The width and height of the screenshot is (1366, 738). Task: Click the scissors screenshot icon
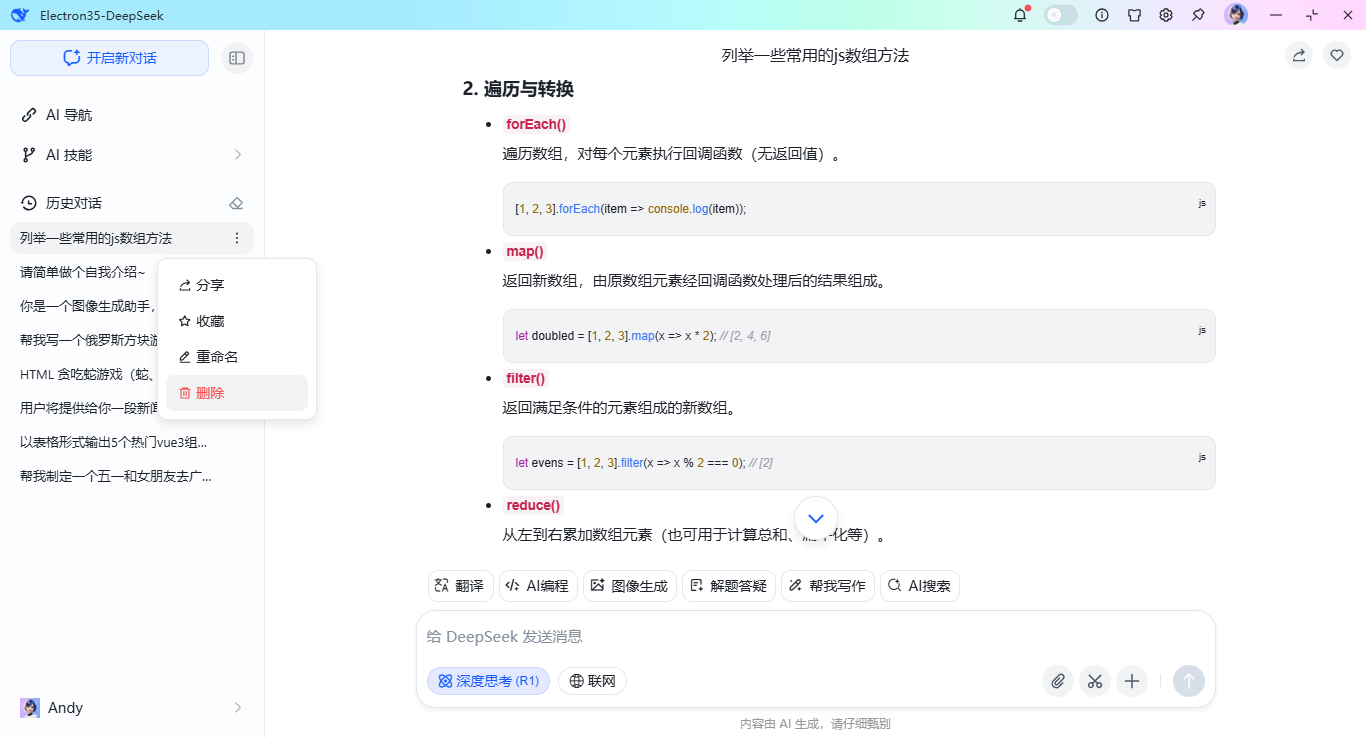[x=1095, y=681]
